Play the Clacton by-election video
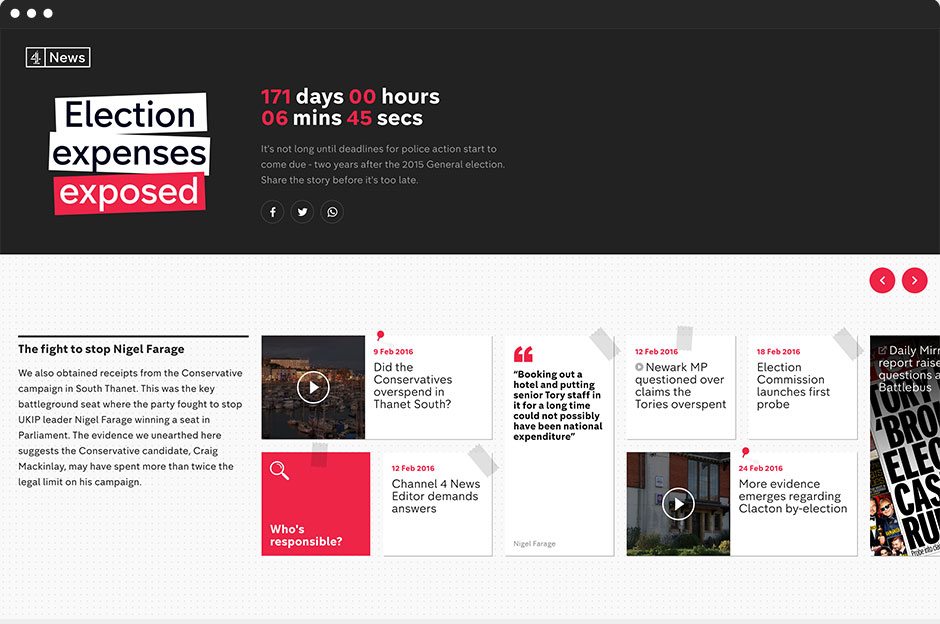The height and width of the screenshot is (624, 940). (678, 504)
